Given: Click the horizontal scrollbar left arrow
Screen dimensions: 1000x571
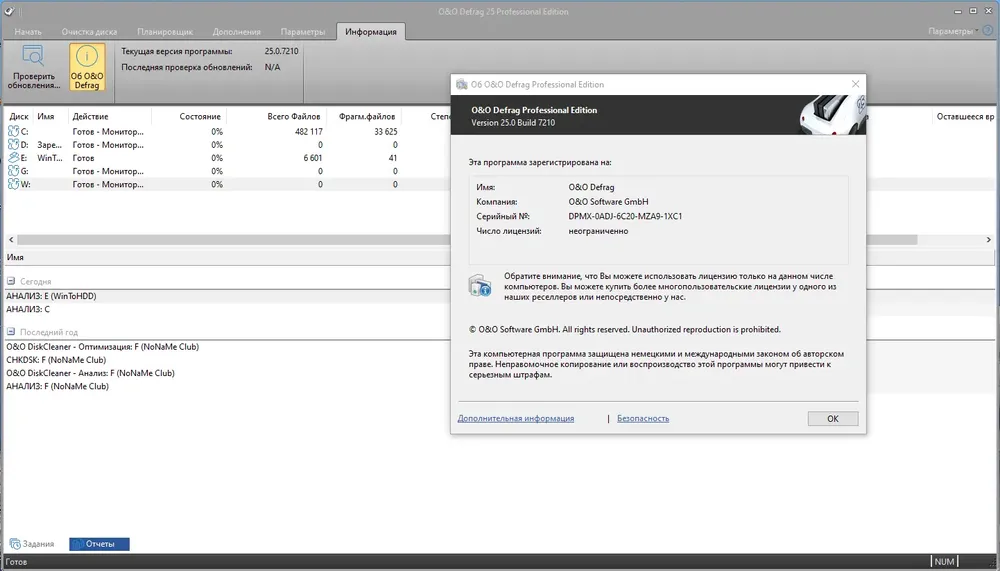Looking at the screenshot, I should pyautogui.click(x=11, y=240).
